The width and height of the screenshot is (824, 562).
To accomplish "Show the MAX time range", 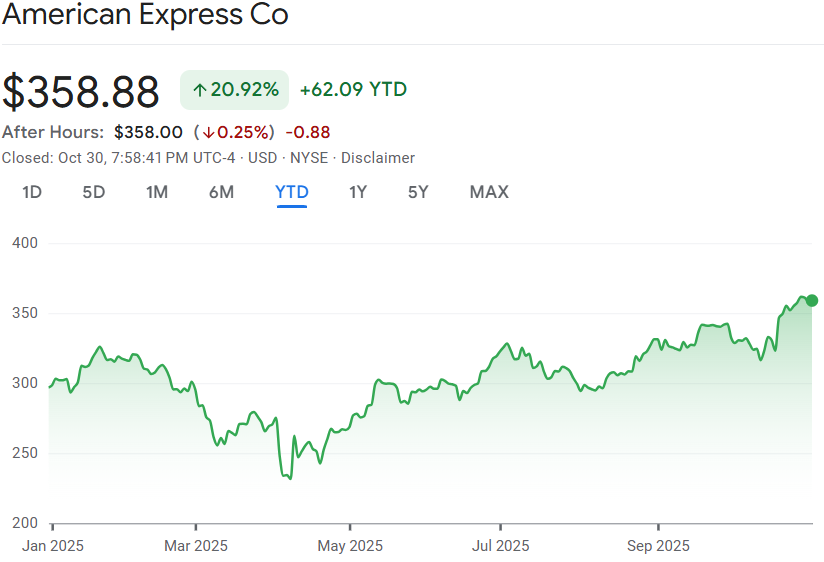I will click(x=489, y=192).
